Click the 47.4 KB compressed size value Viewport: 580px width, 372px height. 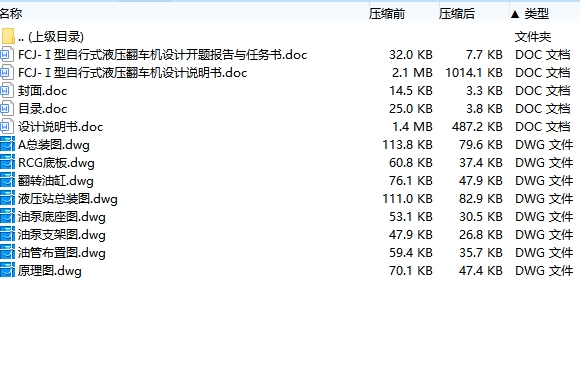481,271
